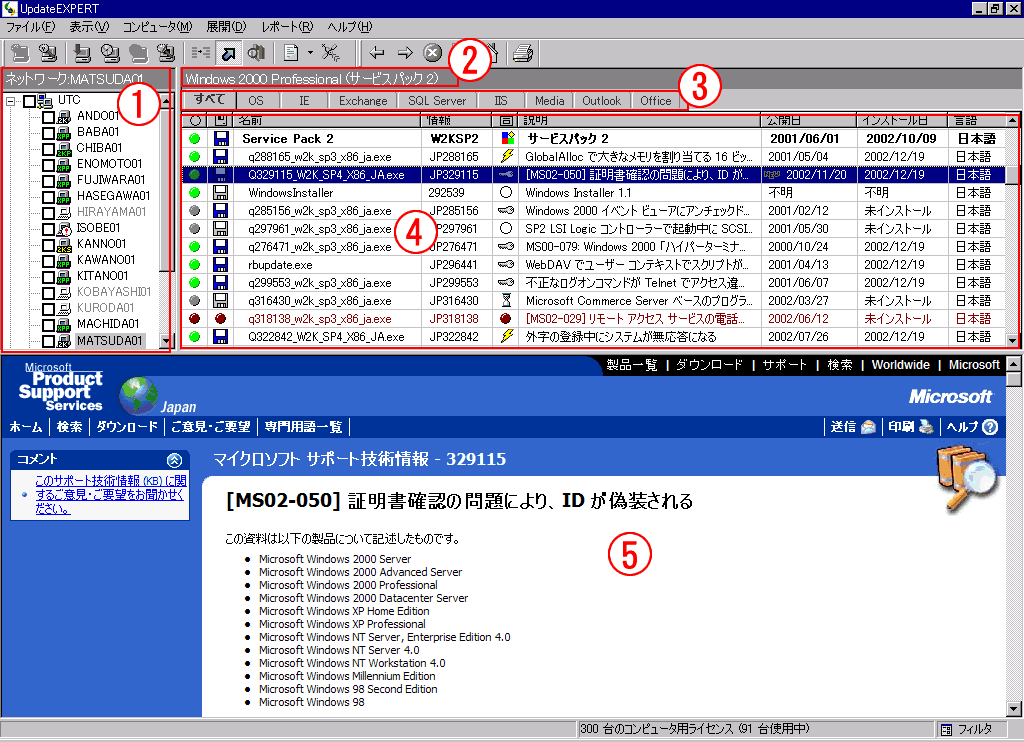This screenshot has height=742, width=1024.
Task: Click the 送信 mail icon in the web page
Action: point(868,427)
